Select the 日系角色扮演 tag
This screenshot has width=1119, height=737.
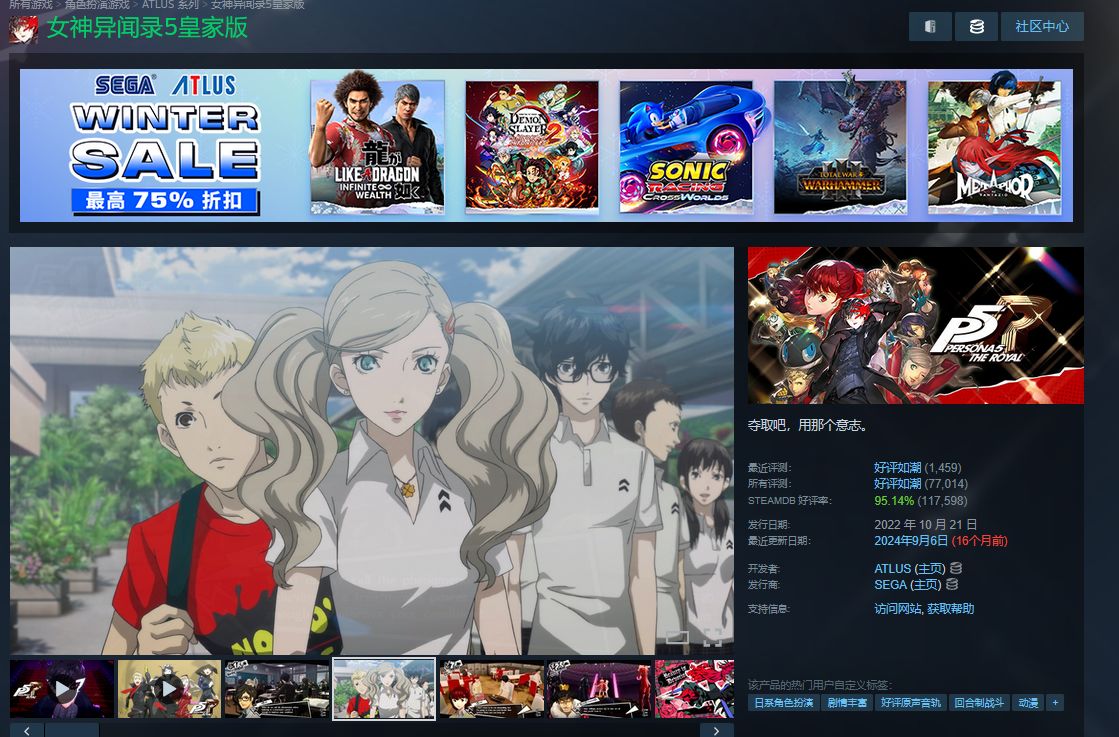click(x=784, y=703)
